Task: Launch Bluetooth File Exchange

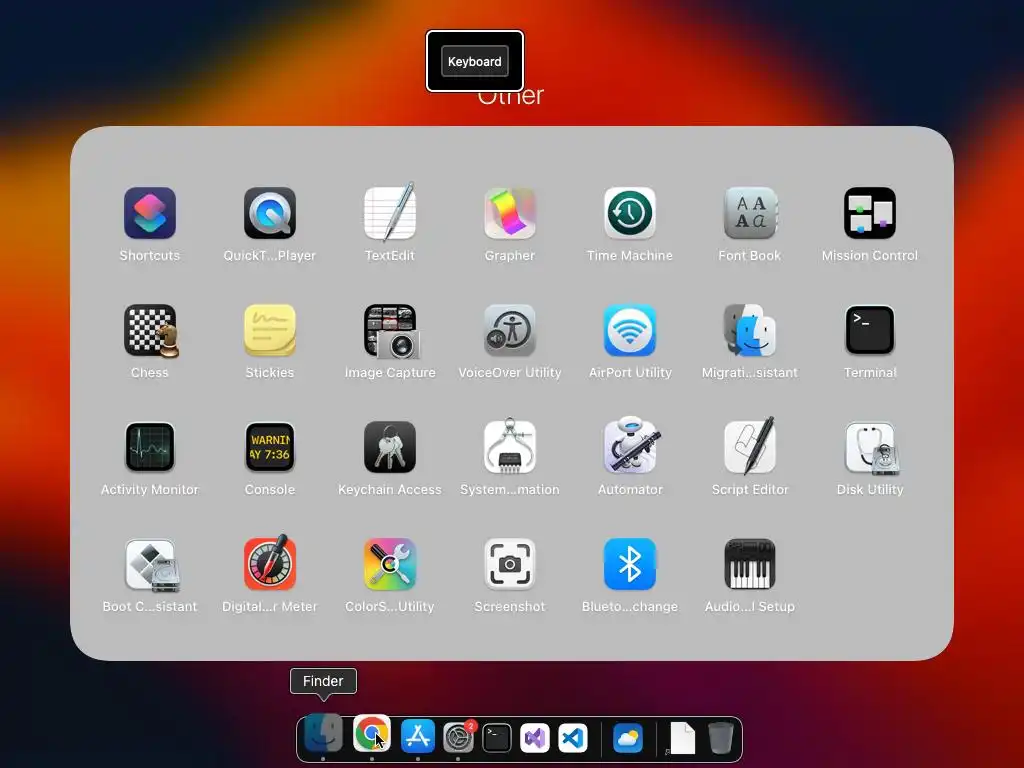Action: click(x=630, y=564)
